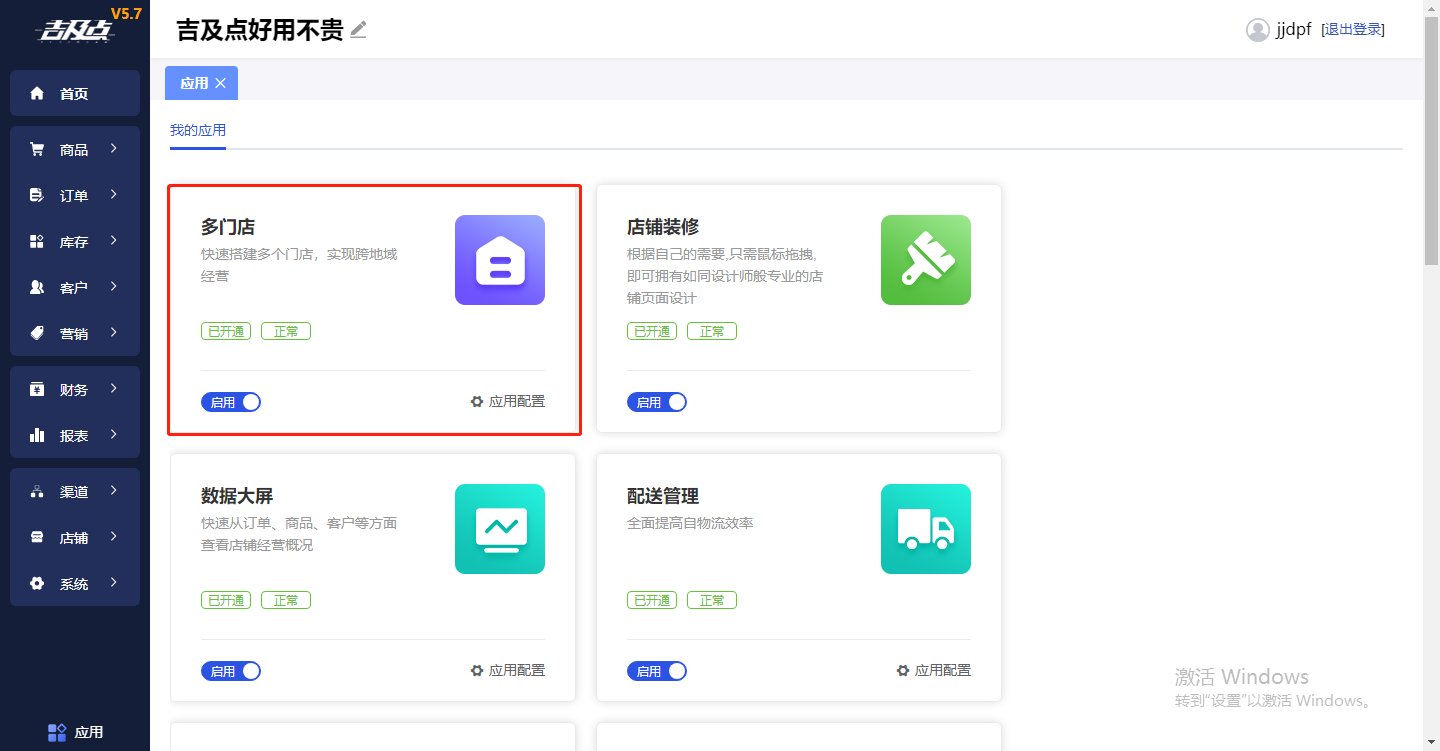
Task: Click the gear icon in 多门店 应用配置
Action: click(477, 401)
